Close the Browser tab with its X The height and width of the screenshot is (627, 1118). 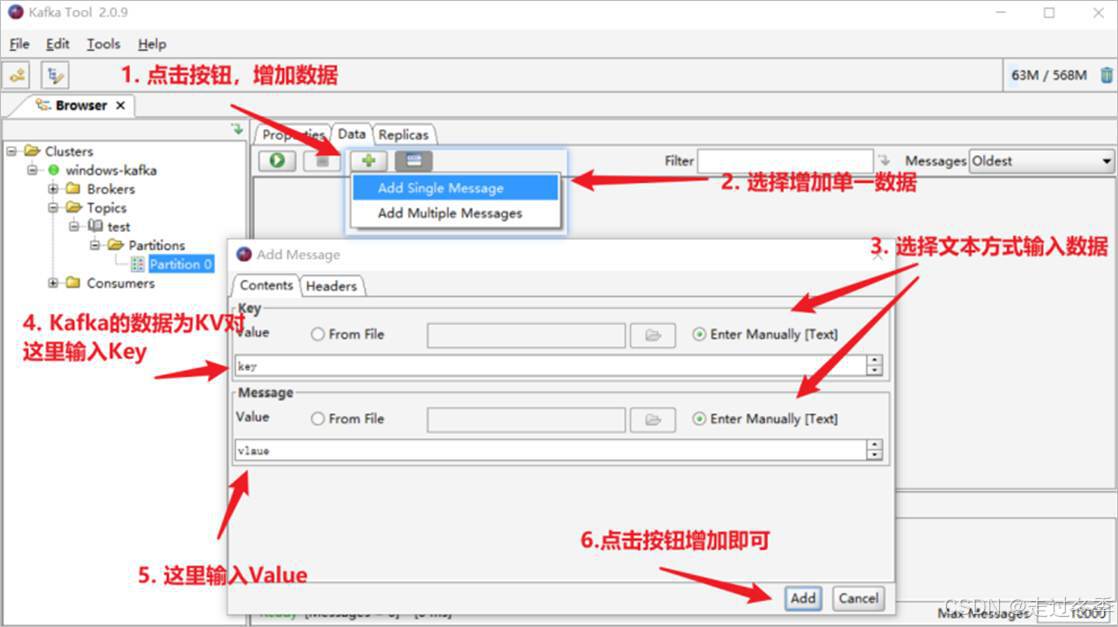(120, 105)
